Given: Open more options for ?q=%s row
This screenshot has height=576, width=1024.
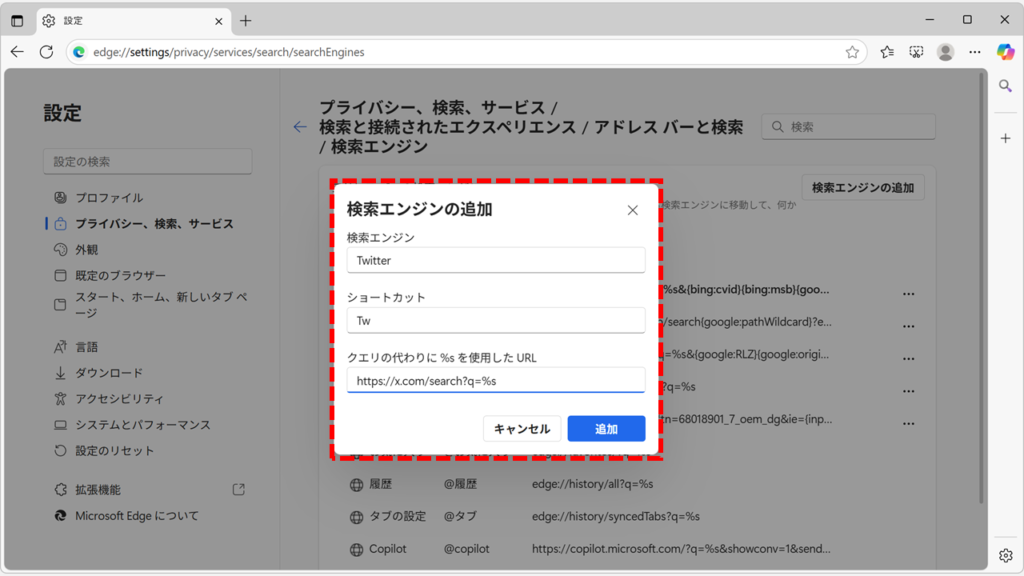Looking at the screenshot, I should point(908,391).
